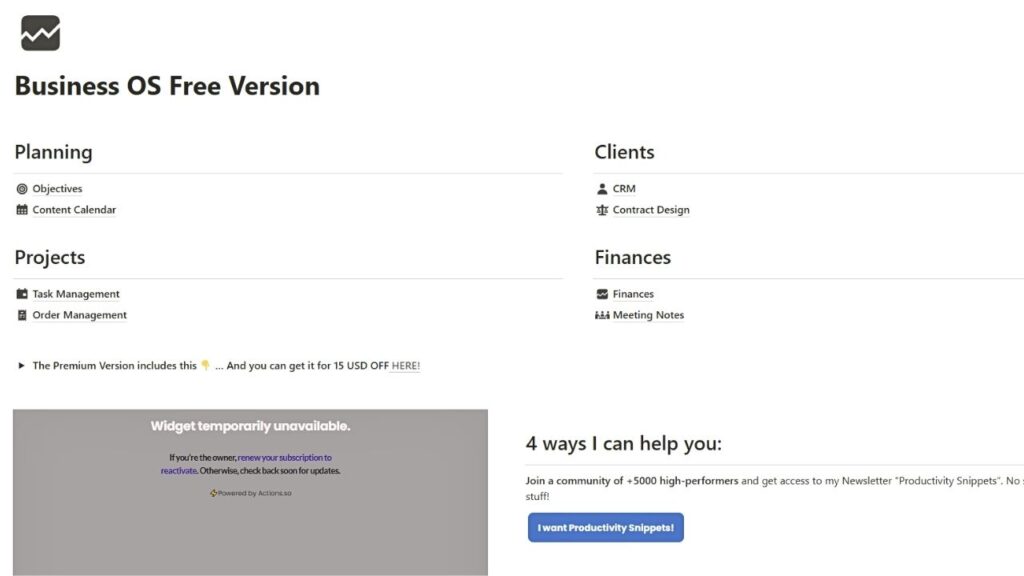Open the Order Management page
Viewport: 1024px width, 576px height.
(x=79, y=314)
